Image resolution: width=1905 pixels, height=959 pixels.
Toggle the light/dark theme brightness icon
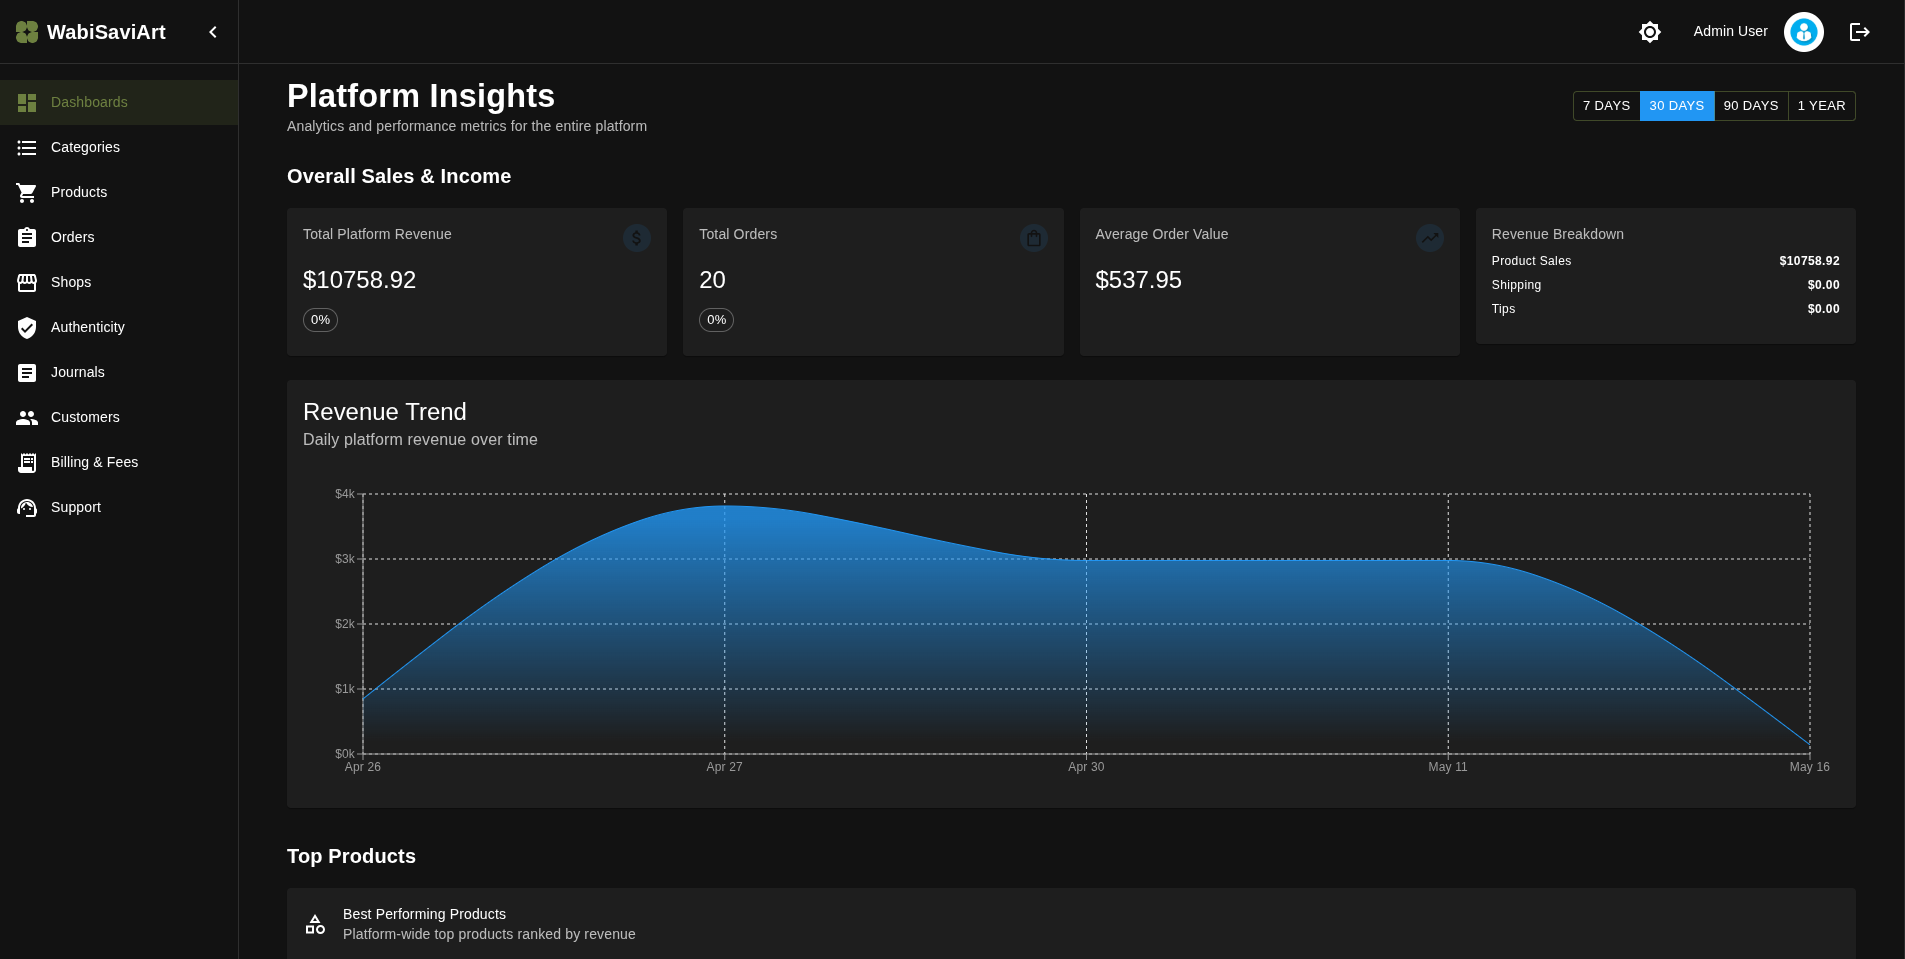(1650, 32)
